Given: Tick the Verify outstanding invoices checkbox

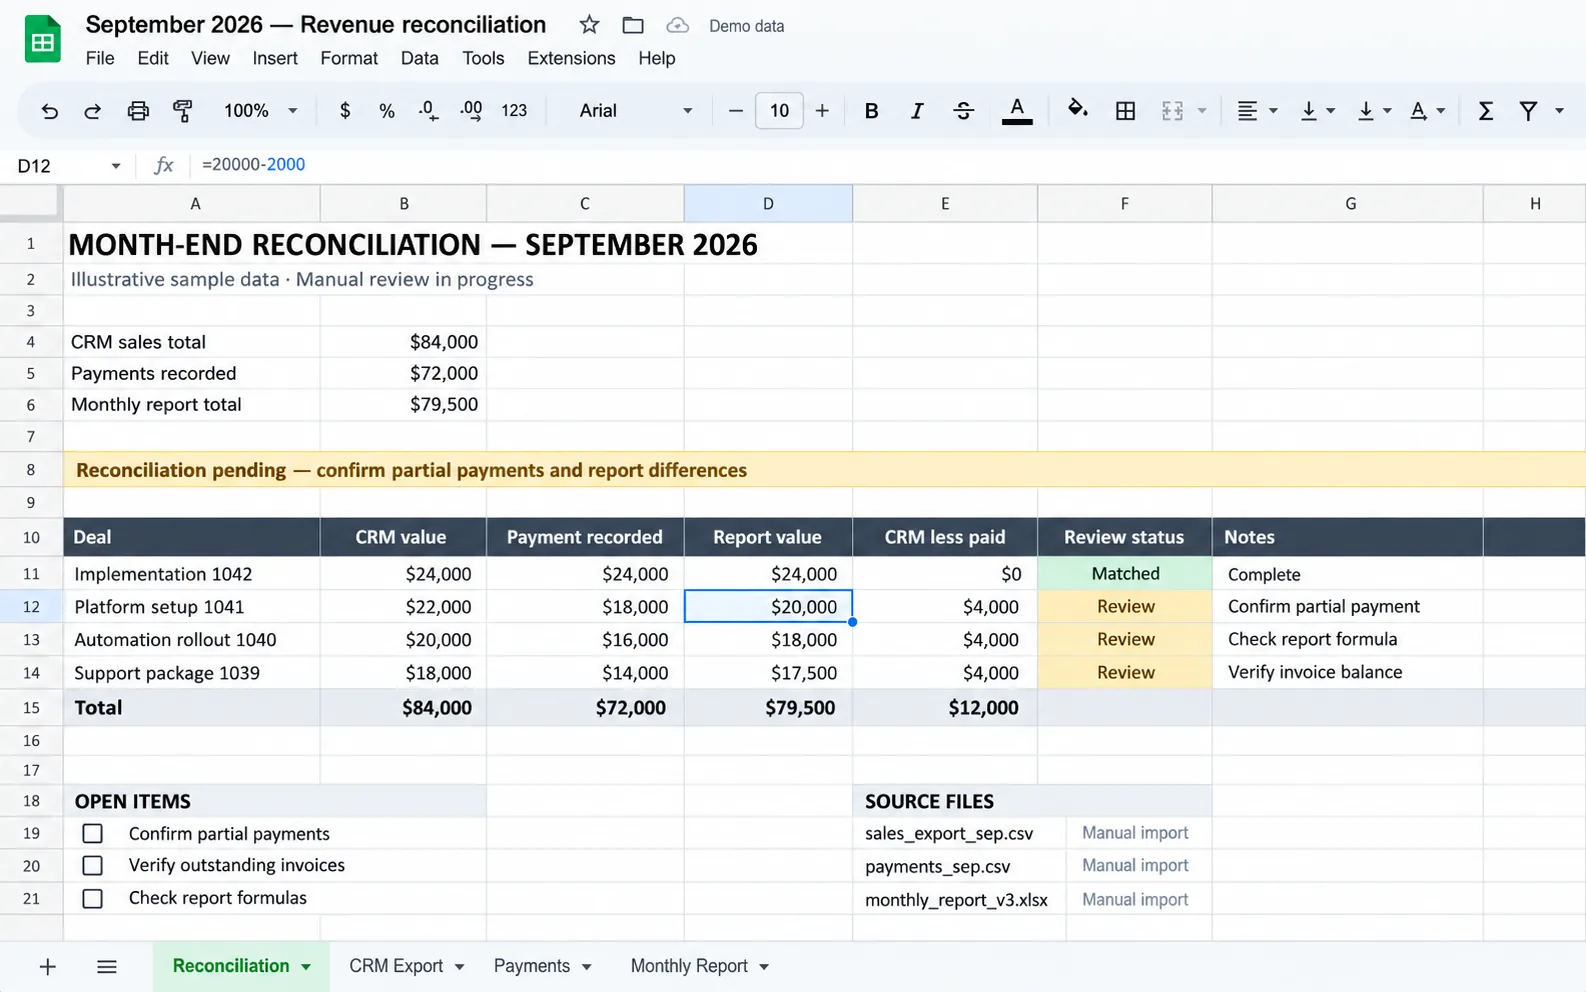Looking at the screenshot, I should 93,865.
